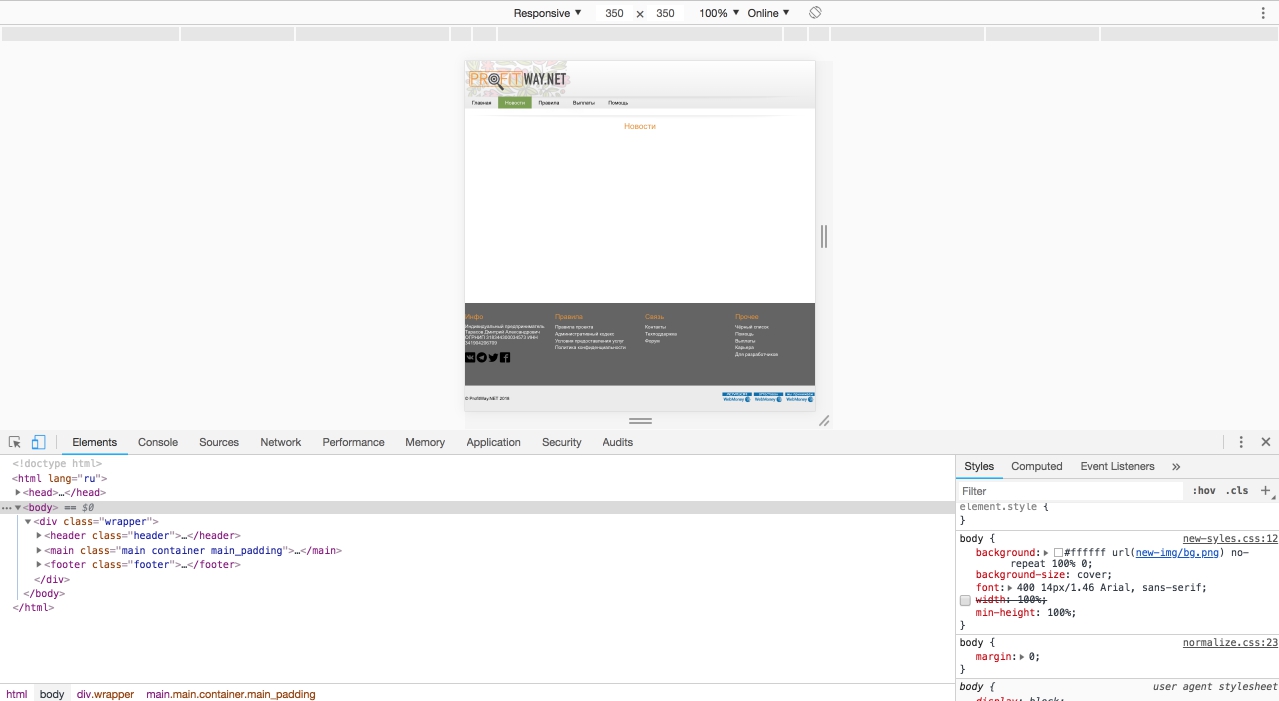Select main.main.container.main_padding breadcrumb

pyautogui.click(x=231, y=694)
